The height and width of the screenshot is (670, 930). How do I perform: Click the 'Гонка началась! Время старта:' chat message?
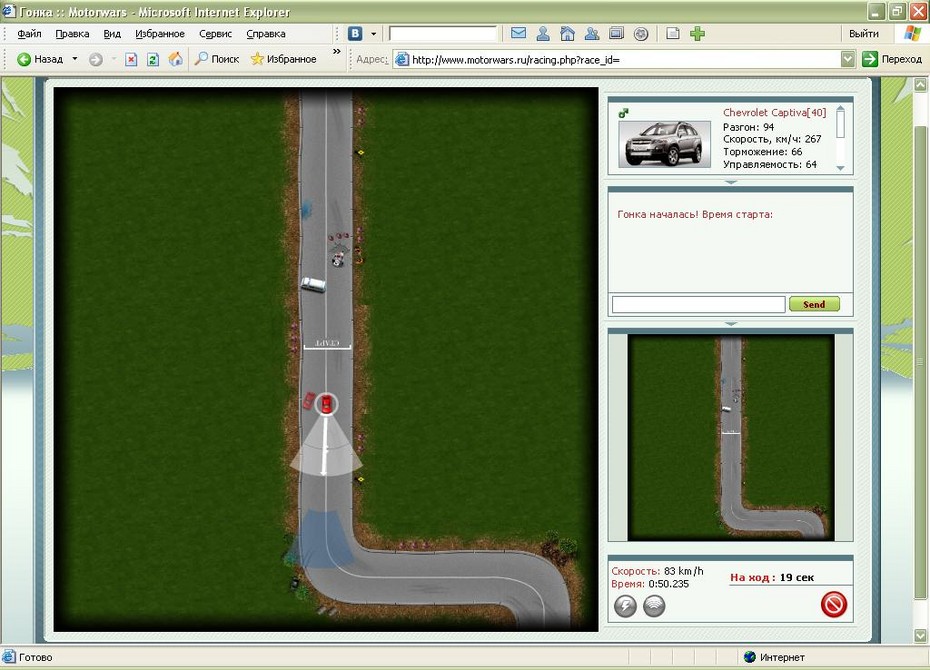[x=695, y=215]
